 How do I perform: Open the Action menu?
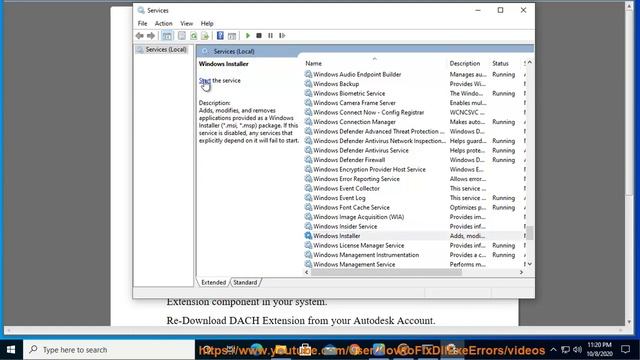pos(163,24)
